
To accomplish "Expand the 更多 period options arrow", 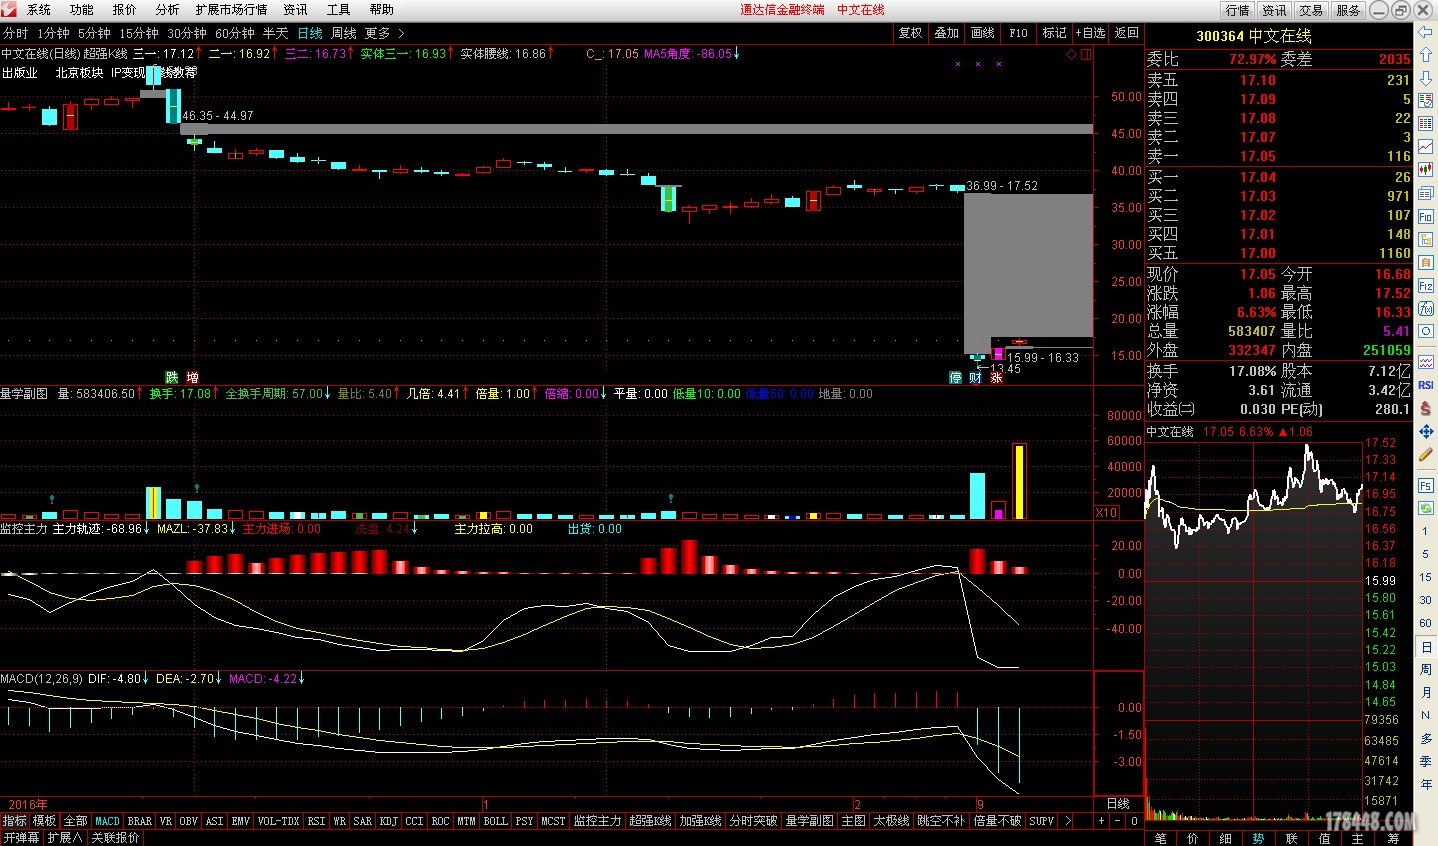I will click(x=401, y=34).
